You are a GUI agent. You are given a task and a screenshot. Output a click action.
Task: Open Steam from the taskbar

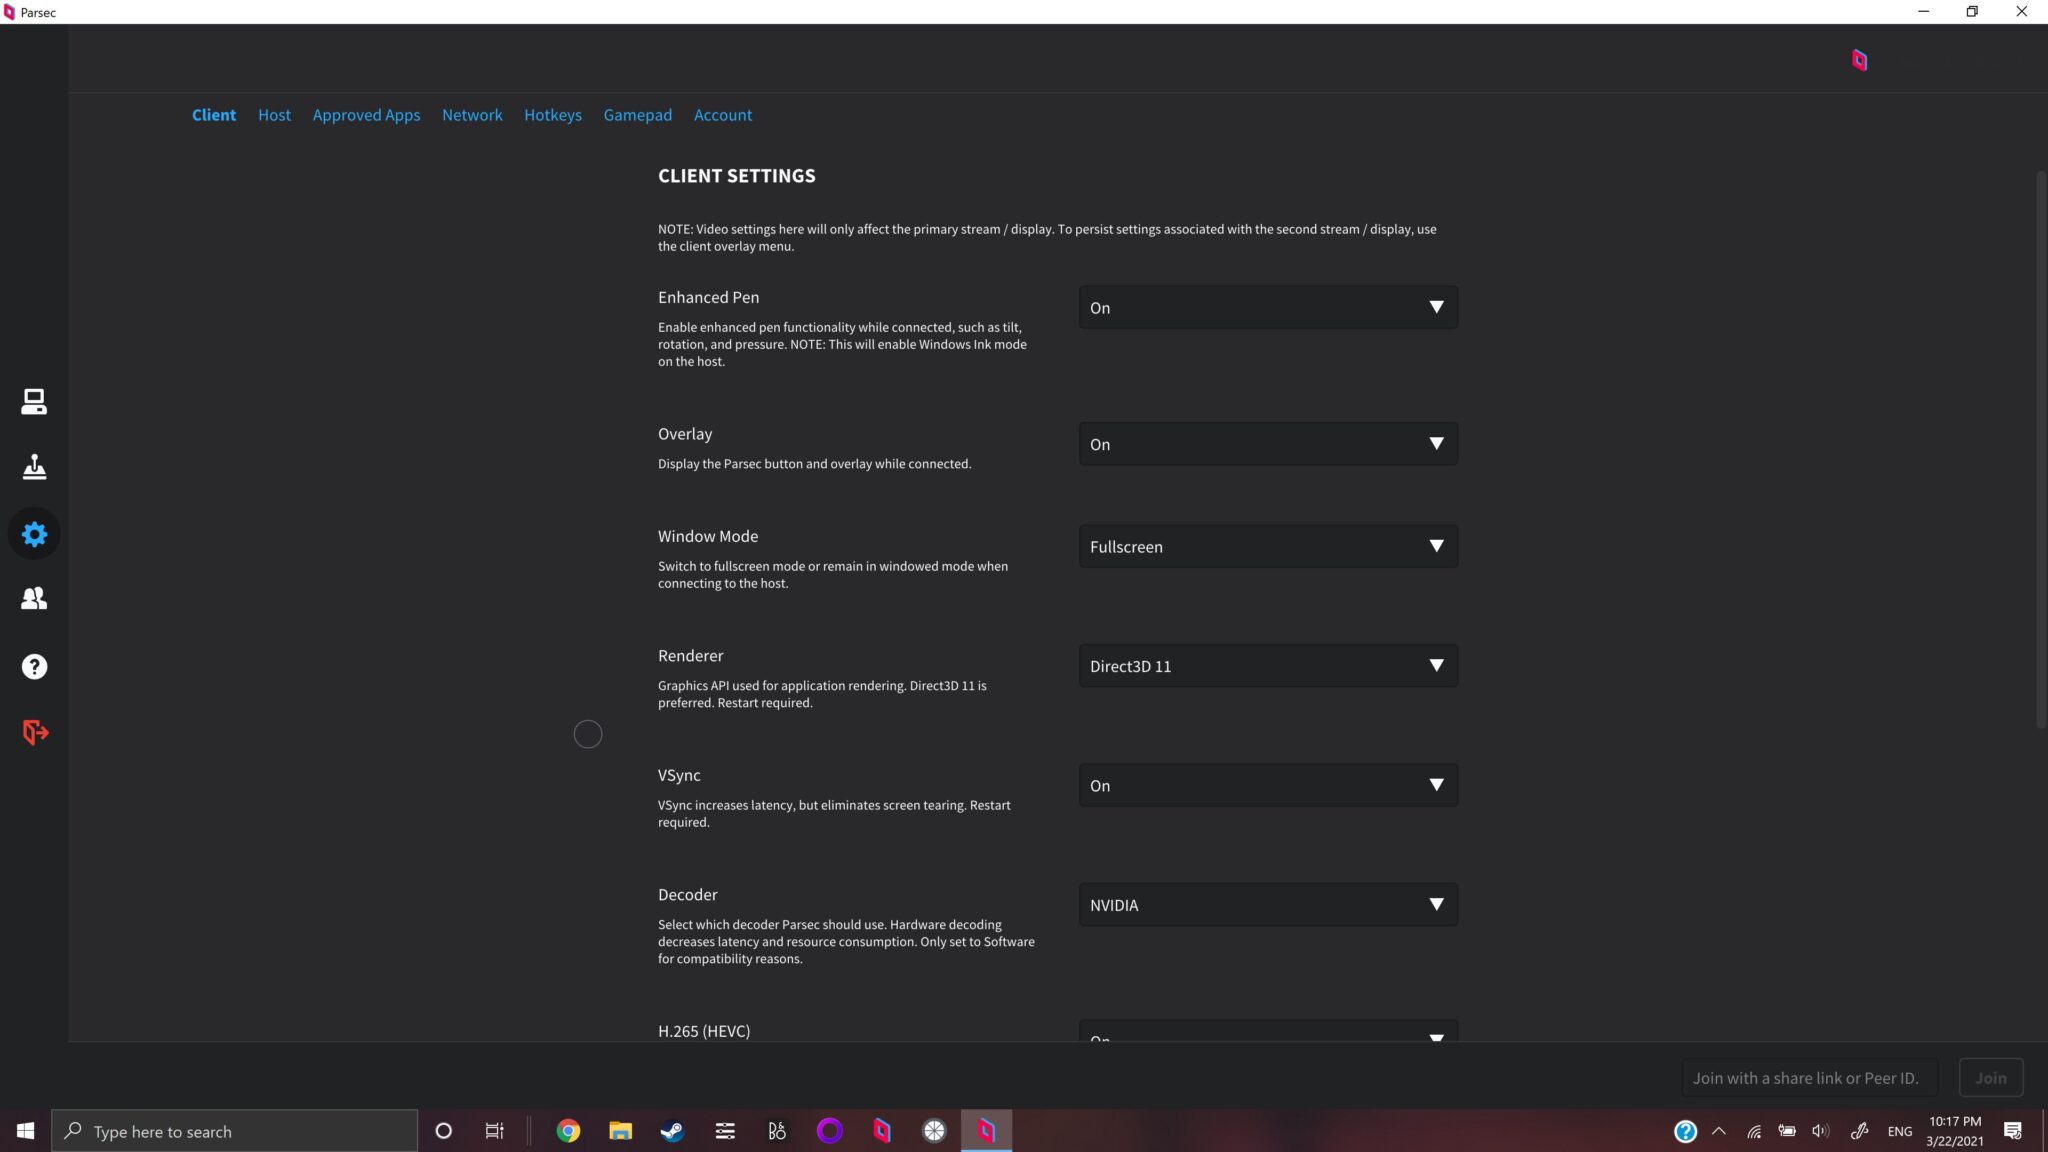[672, 1131]
